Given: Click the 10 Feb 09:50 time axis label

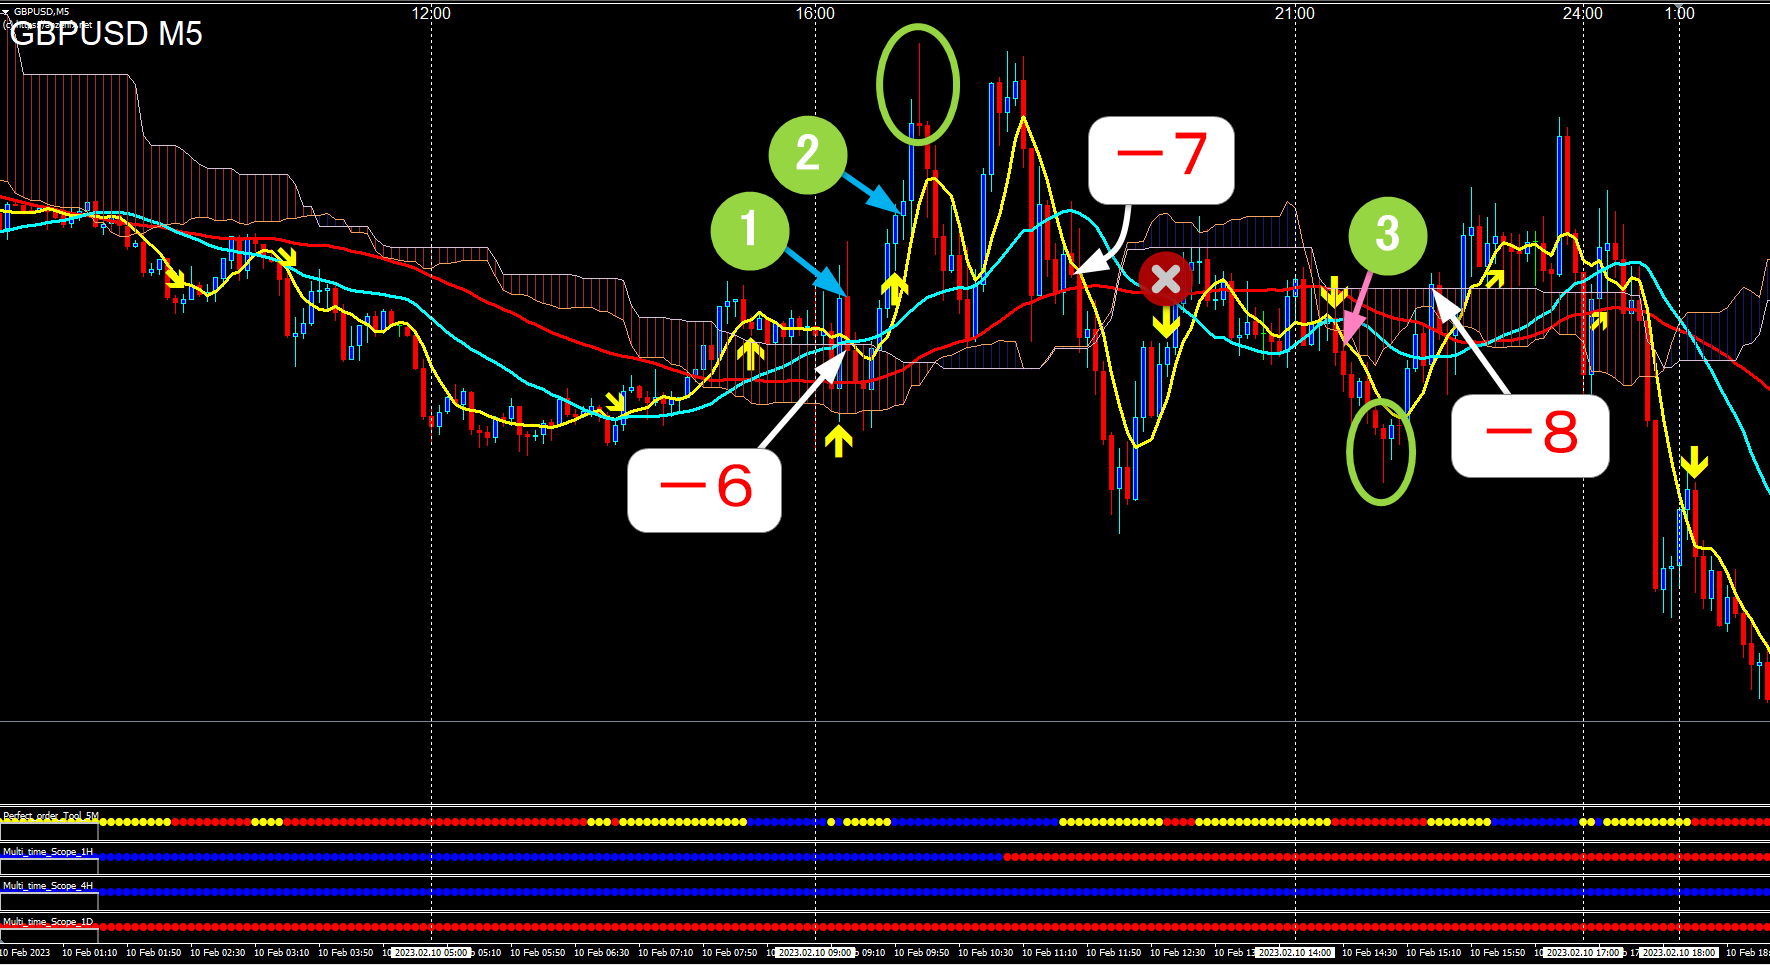Looking at the screenshot, I should tap(922, 953).
